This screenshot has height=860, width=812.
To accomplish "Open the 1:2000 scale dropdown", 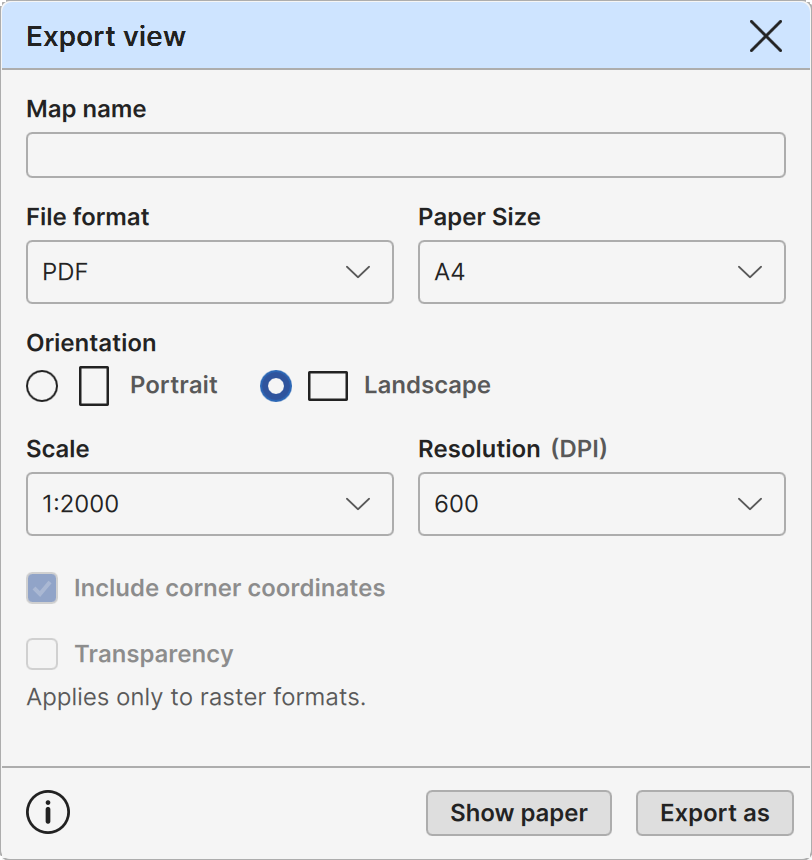I will [210, 504].
